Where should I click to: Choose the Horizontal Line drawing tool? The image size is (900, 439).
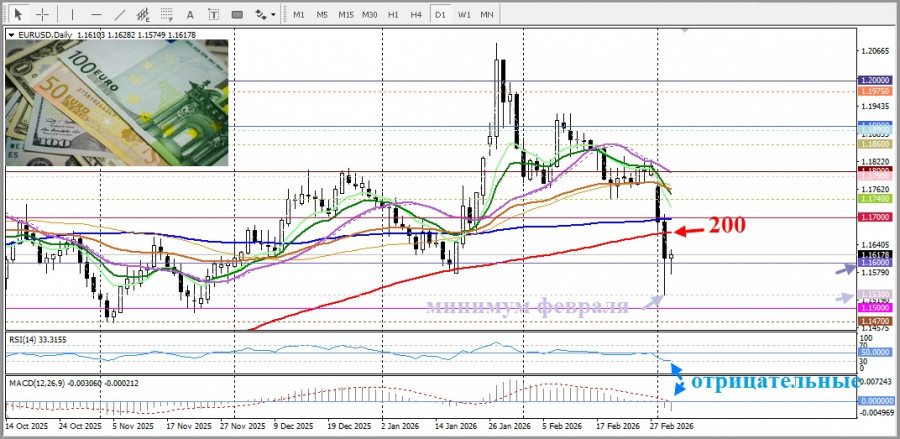pyautogui.click(x=96, y=14)
